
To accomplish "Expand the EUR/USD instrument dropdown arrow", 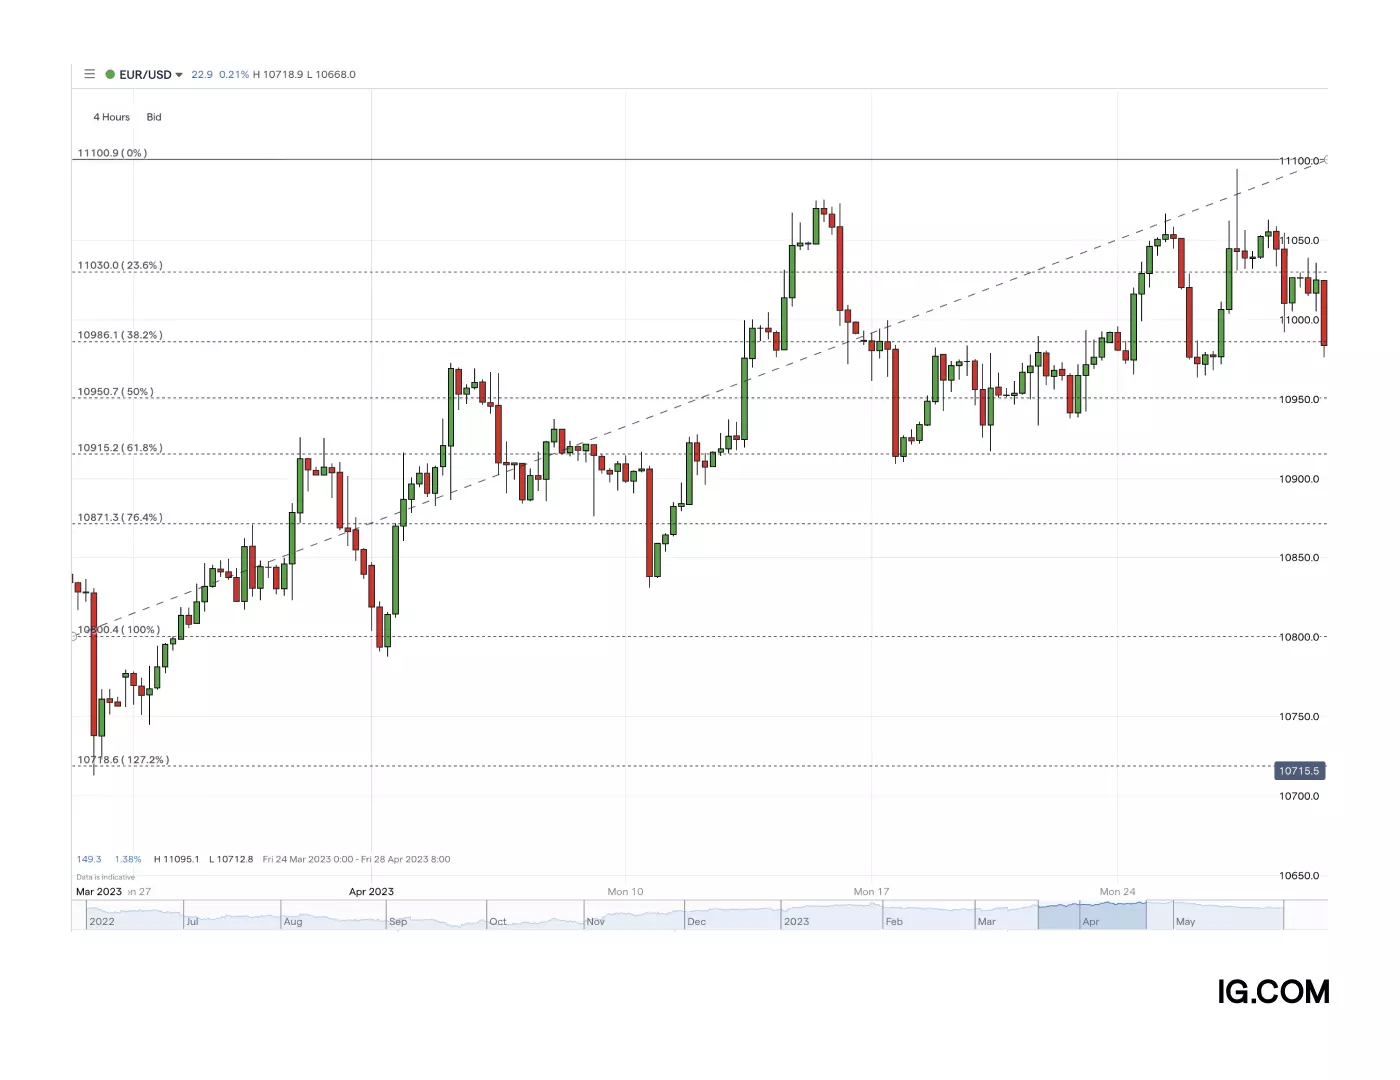I will coord(179,75).
